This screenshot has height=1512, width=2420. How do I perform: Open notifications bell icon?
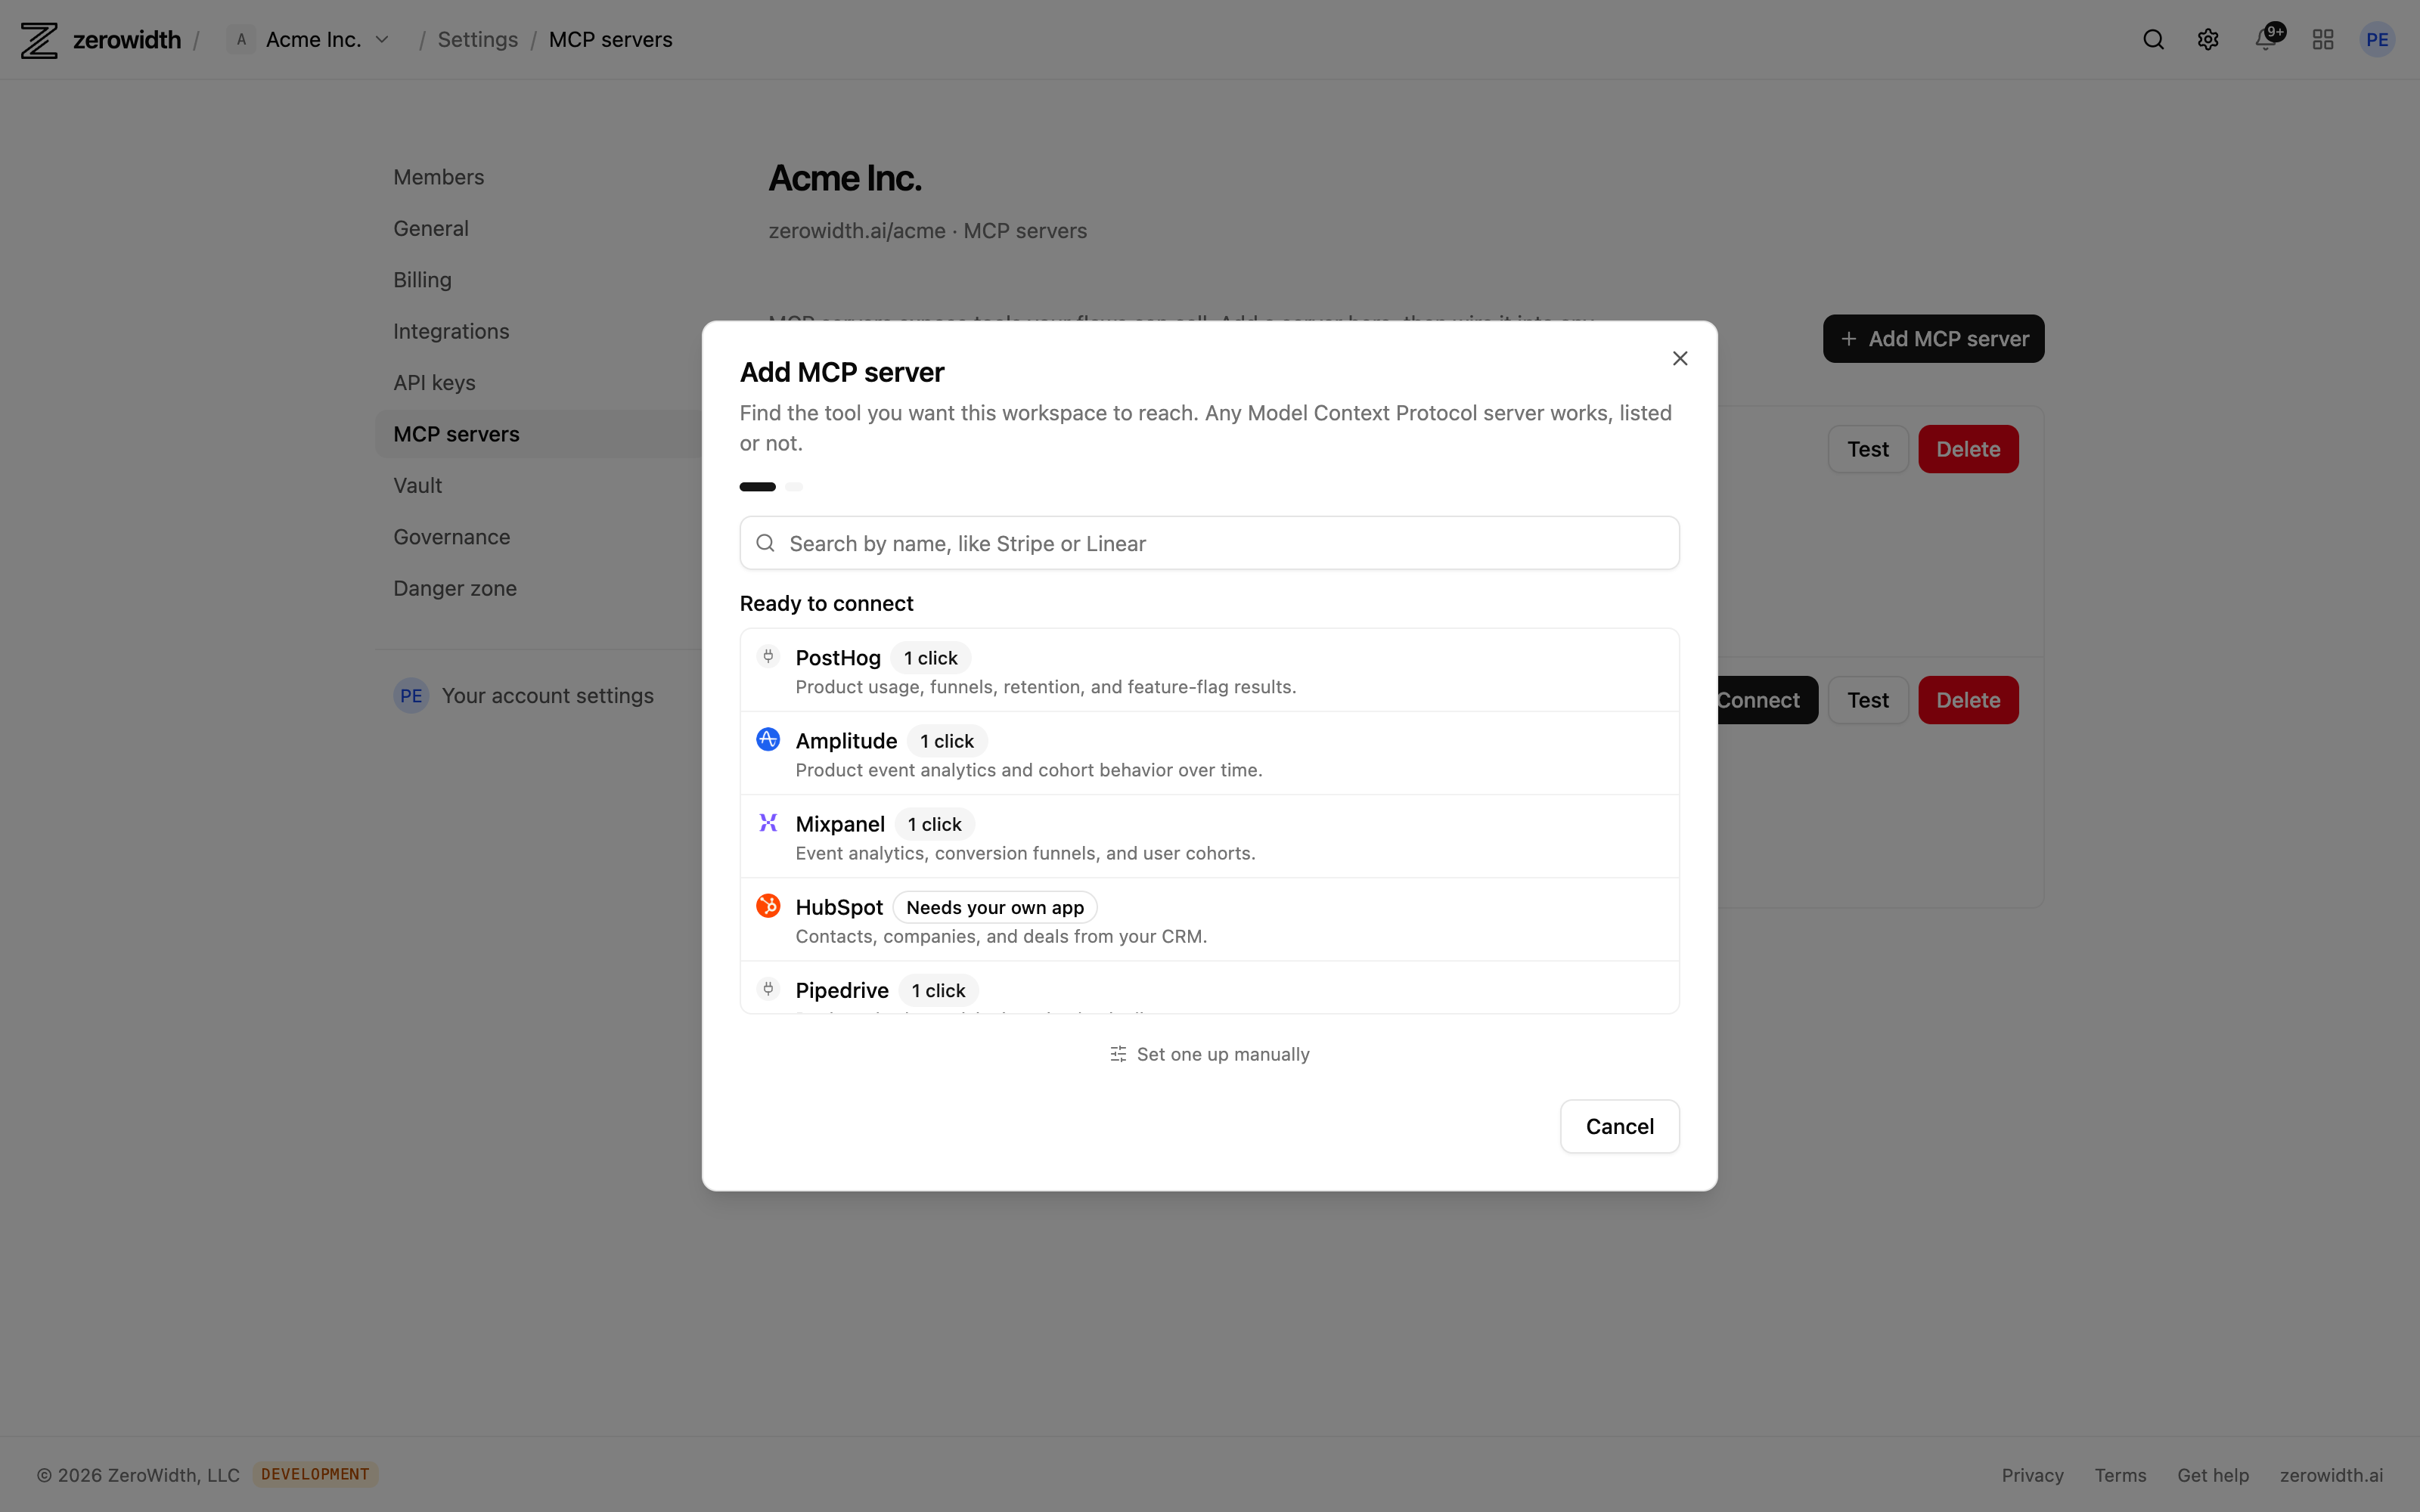pos(2265,40)
